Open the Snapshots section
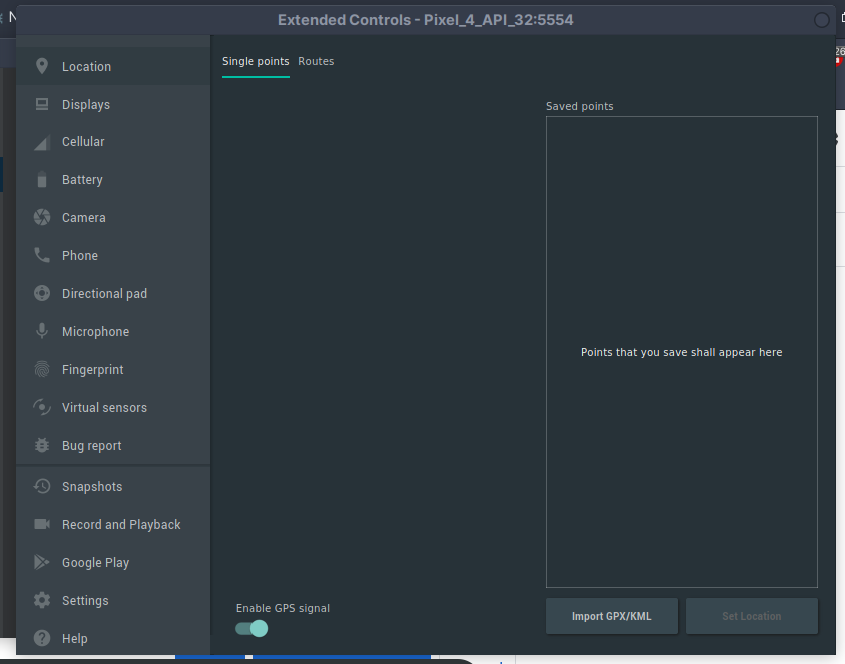The height and width of the screenshot is (664, 845). [x=92, y=486]
